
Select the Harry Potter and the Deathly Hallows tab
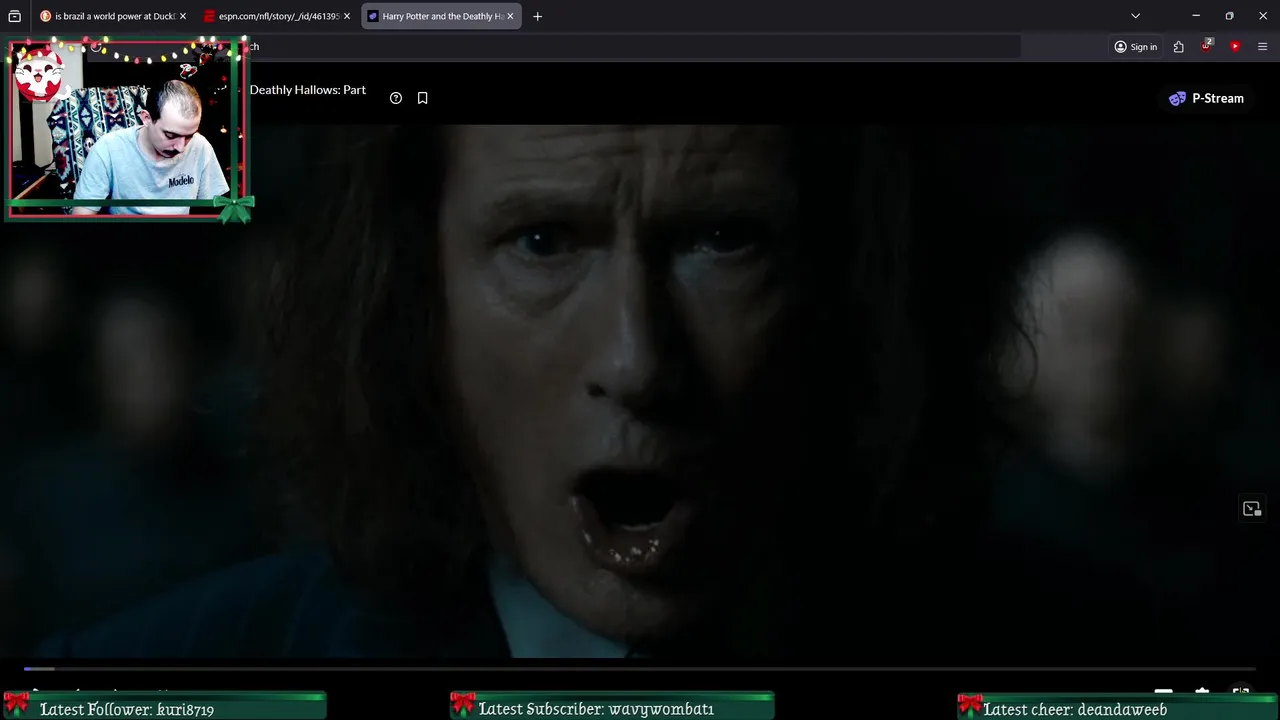pyautogui.click(x=440, y=16)
